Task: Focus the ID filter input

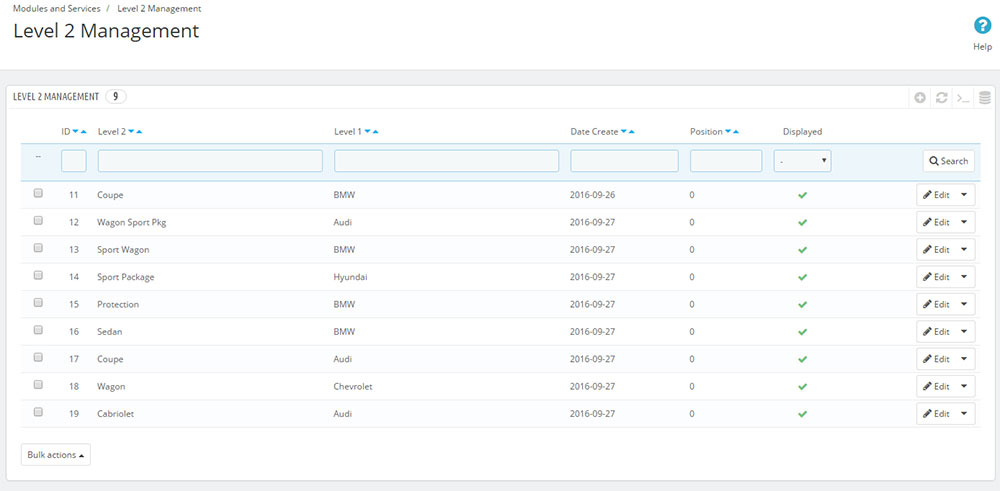Action: pyautogui.click(x=74, y=161)
